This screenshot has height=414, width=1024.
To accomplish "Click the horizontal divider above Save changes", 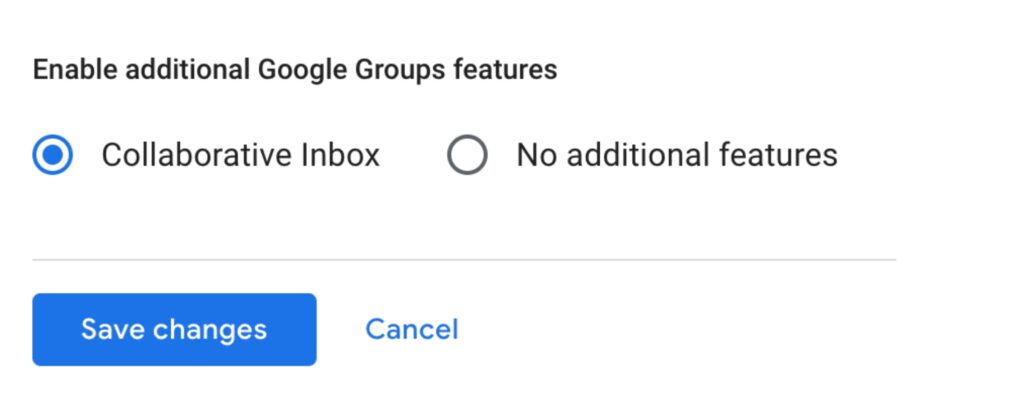I will (x=464, y=260).
